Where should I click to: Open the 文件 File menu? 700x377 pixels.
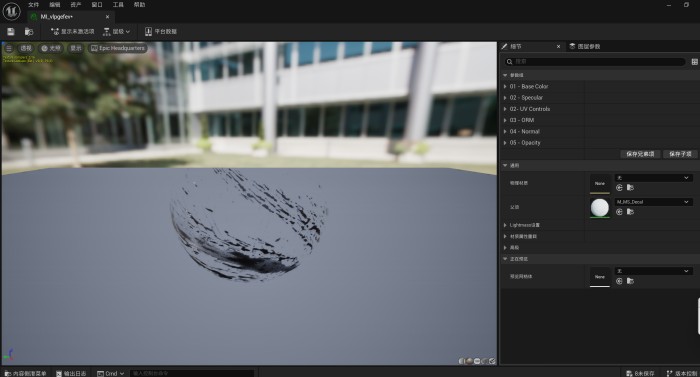click(x=33, y=5)
